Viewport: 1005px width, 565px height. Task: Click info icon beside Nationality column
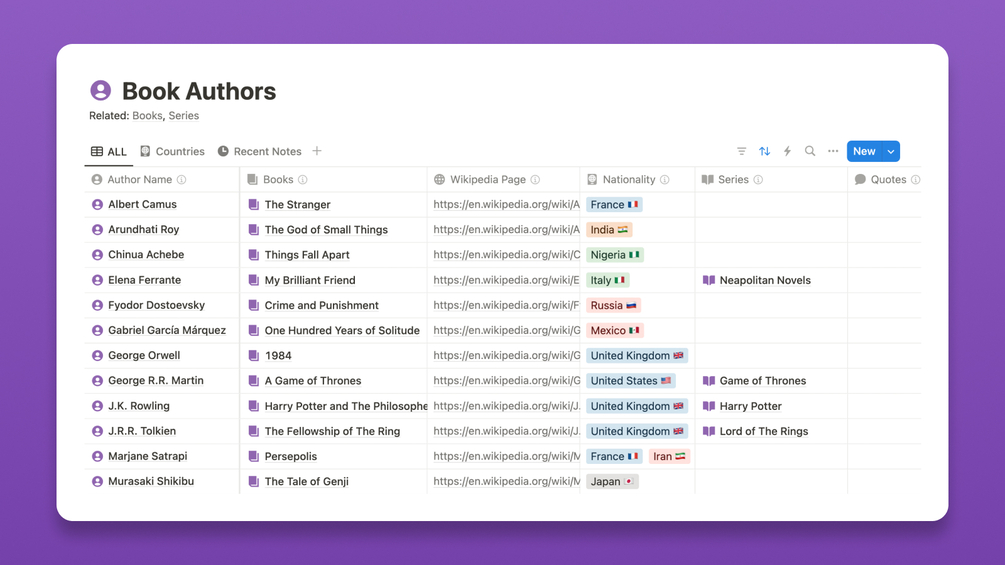665,179
